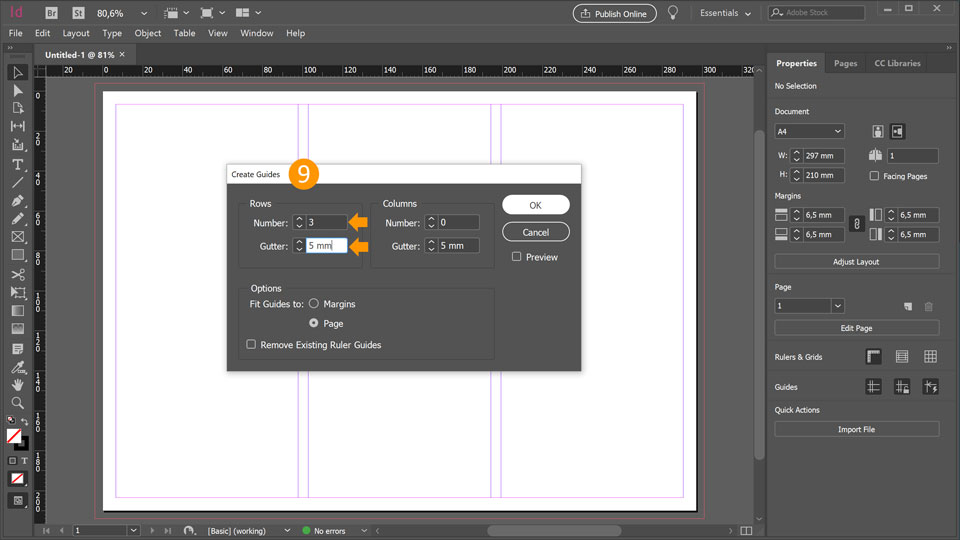Click the Lock Guides icon
The width and height of the screenshot is (960, 540).
point(902,386)
